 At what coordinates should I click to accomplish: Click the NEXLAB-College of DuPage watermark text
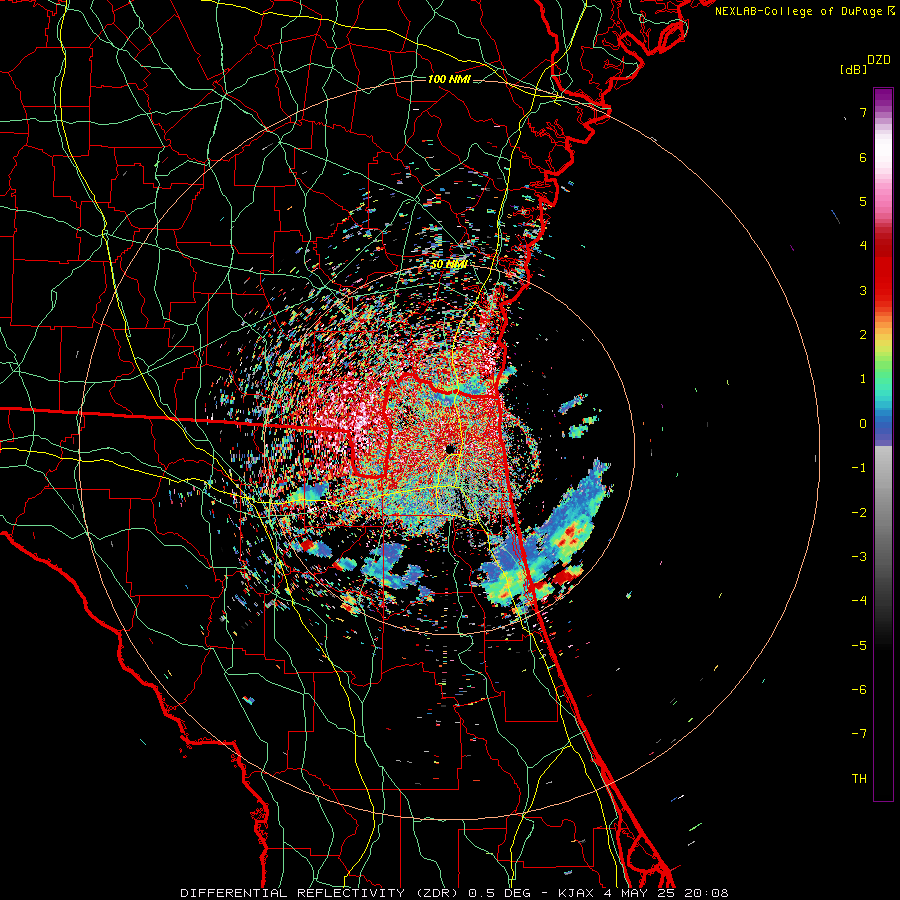pos(805,11)
